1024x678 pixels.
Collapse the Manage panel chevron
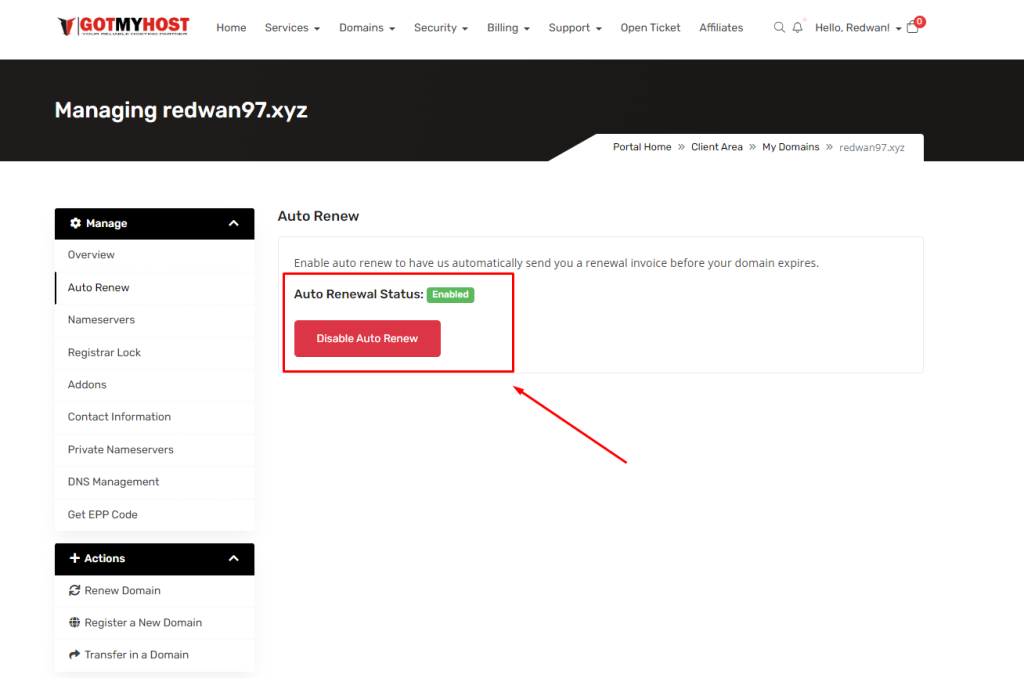(234, 224)
